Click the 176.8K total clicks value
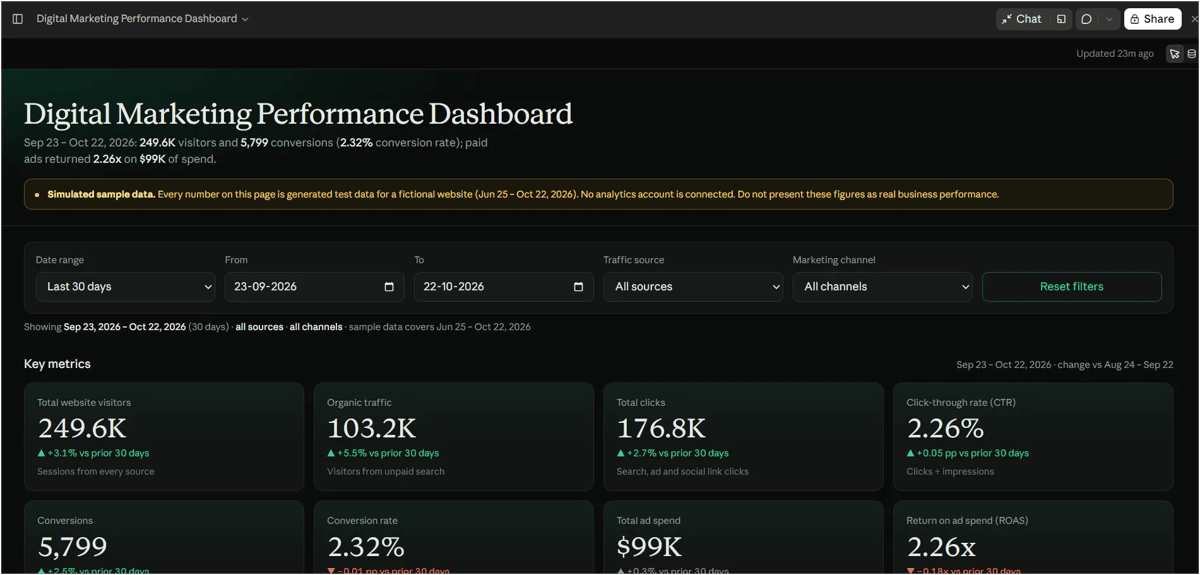1200x575 pixels. tap(661, 429)
